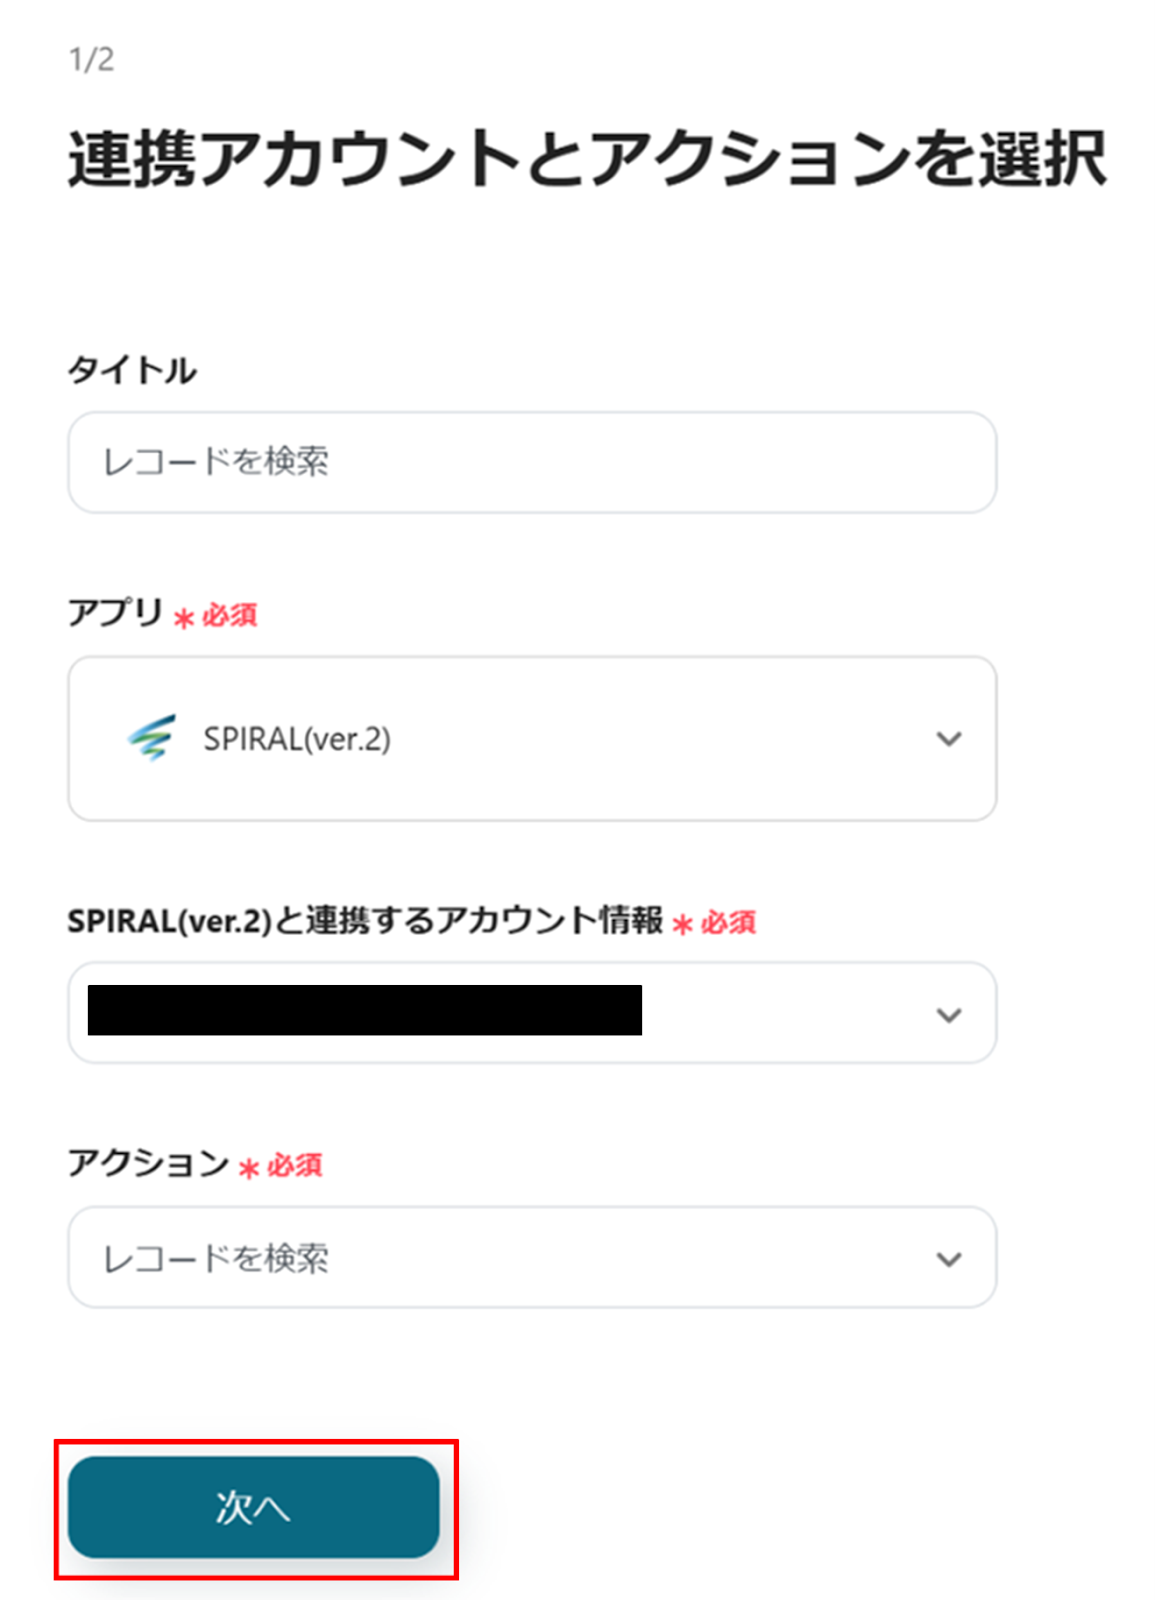Click the 1/2 step indicator
Screen dimensions: 1155x1600
click(91, 60)
